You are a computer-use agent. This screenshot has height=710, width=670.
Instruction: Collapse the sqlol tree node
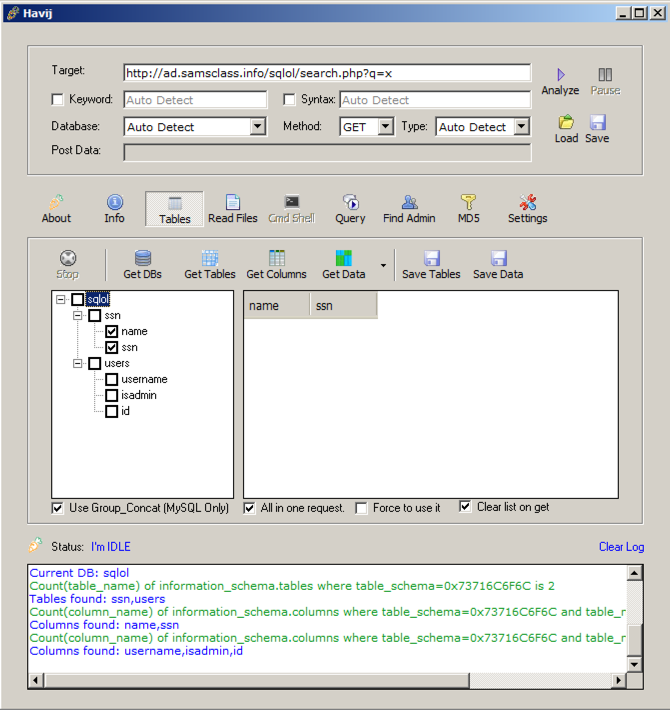(x=61, y=299)
